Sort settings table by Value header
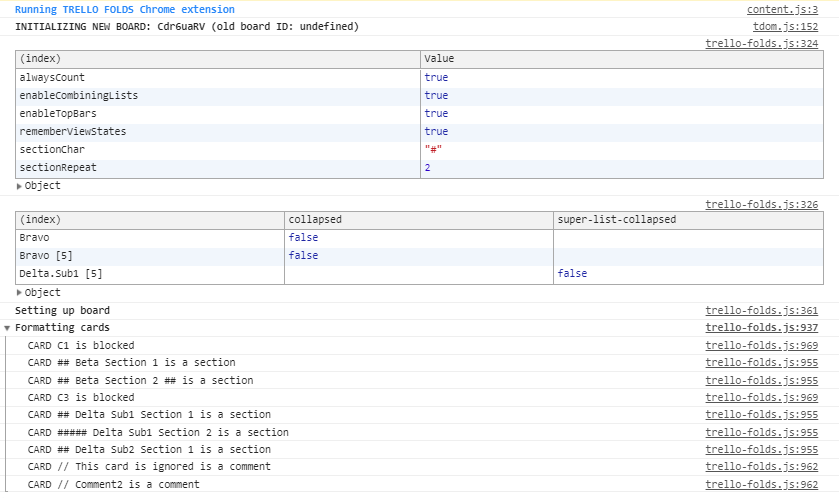The height and width of the screenshot is (498, 839). pyautogui.click(x=622, y=59)
